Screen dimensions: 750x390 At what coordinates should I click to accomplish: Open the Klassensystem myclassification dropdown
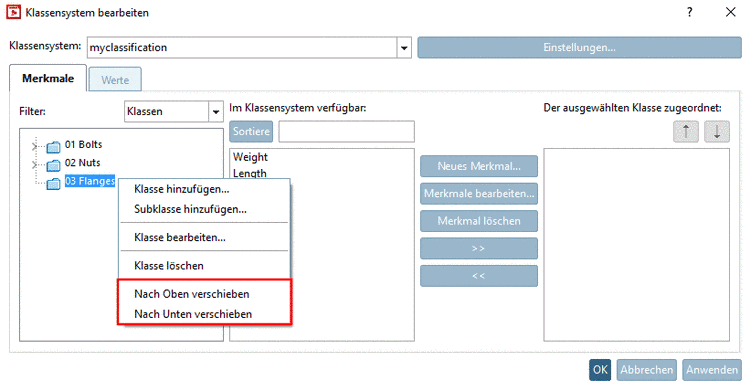coord(404,48)
